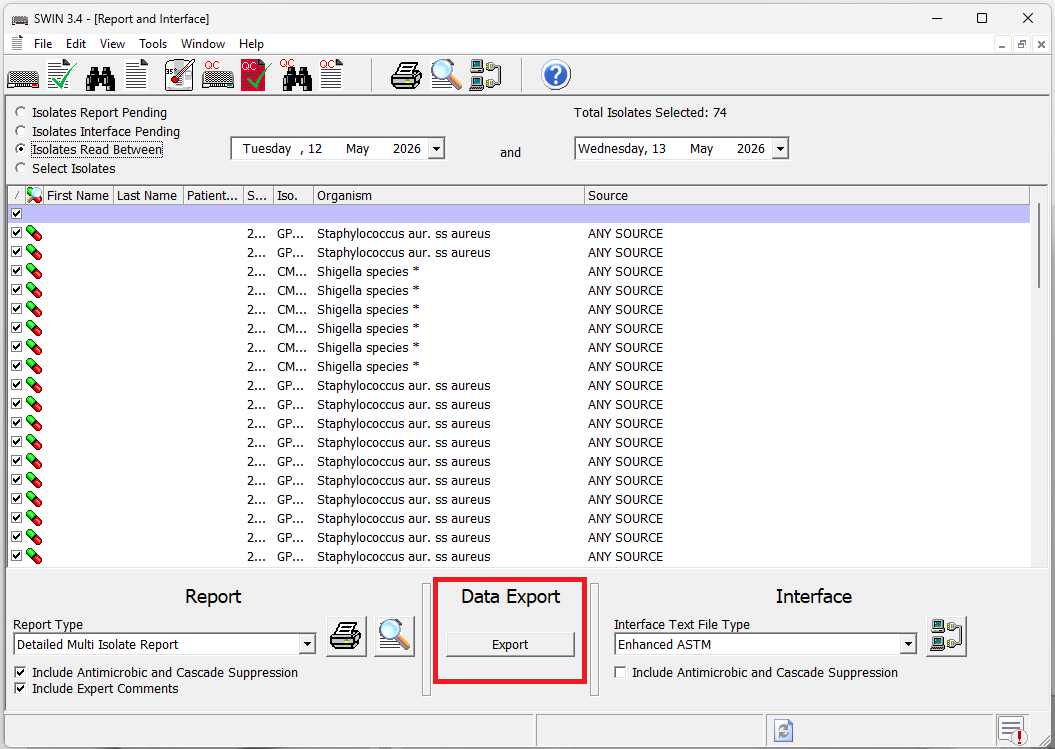Image resolution: width=1055 pixels, height=749 pixels.
Task: Click the magnifier preview icon in top toolbar
Action: (446, 75)
